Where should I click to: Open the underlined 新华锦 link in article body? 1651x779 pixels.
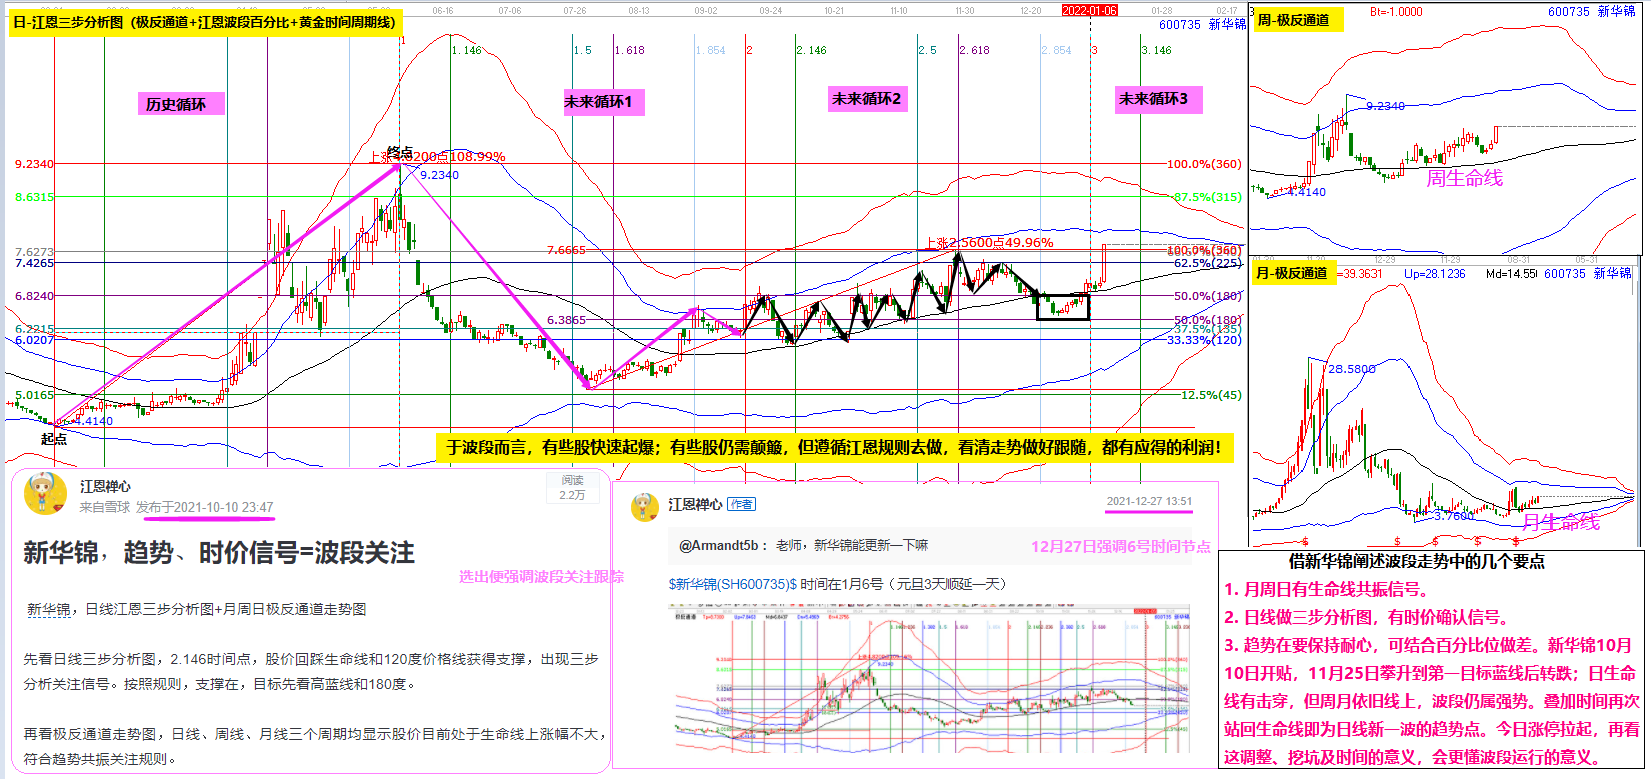tap(48, 609)
